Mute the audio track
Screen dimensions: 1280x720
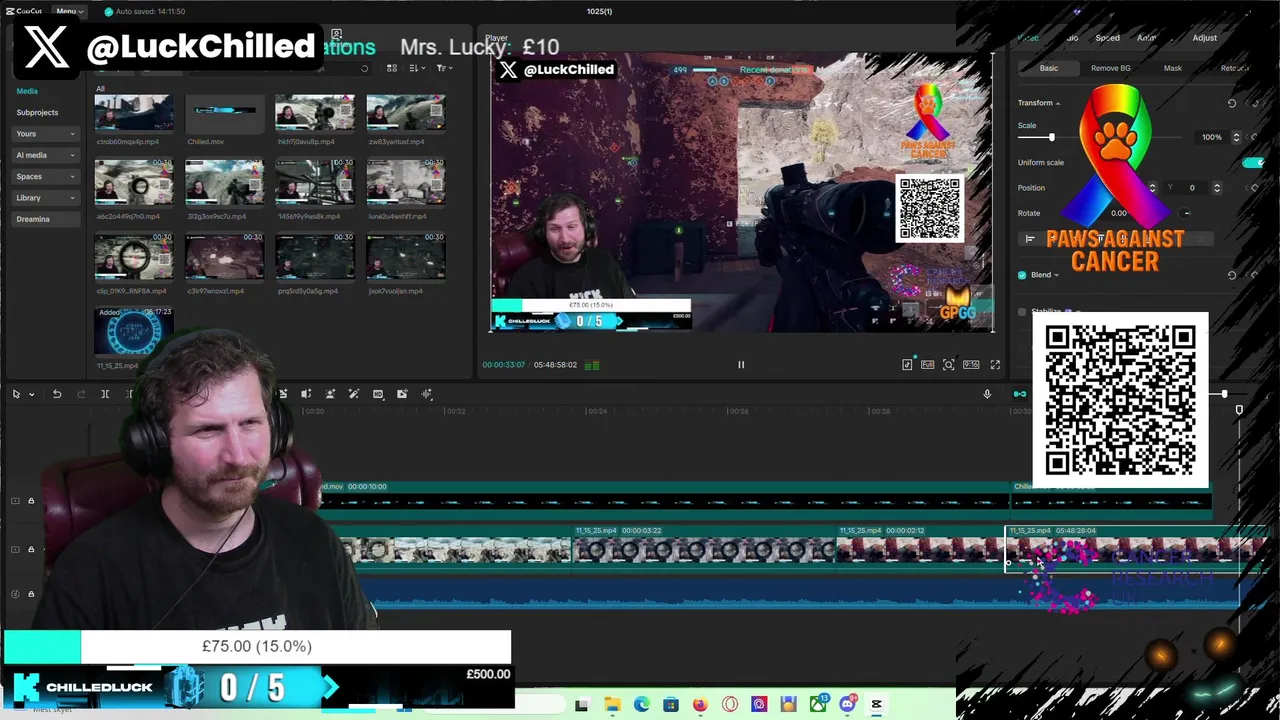pyautogui.click(x=15, y=594)
